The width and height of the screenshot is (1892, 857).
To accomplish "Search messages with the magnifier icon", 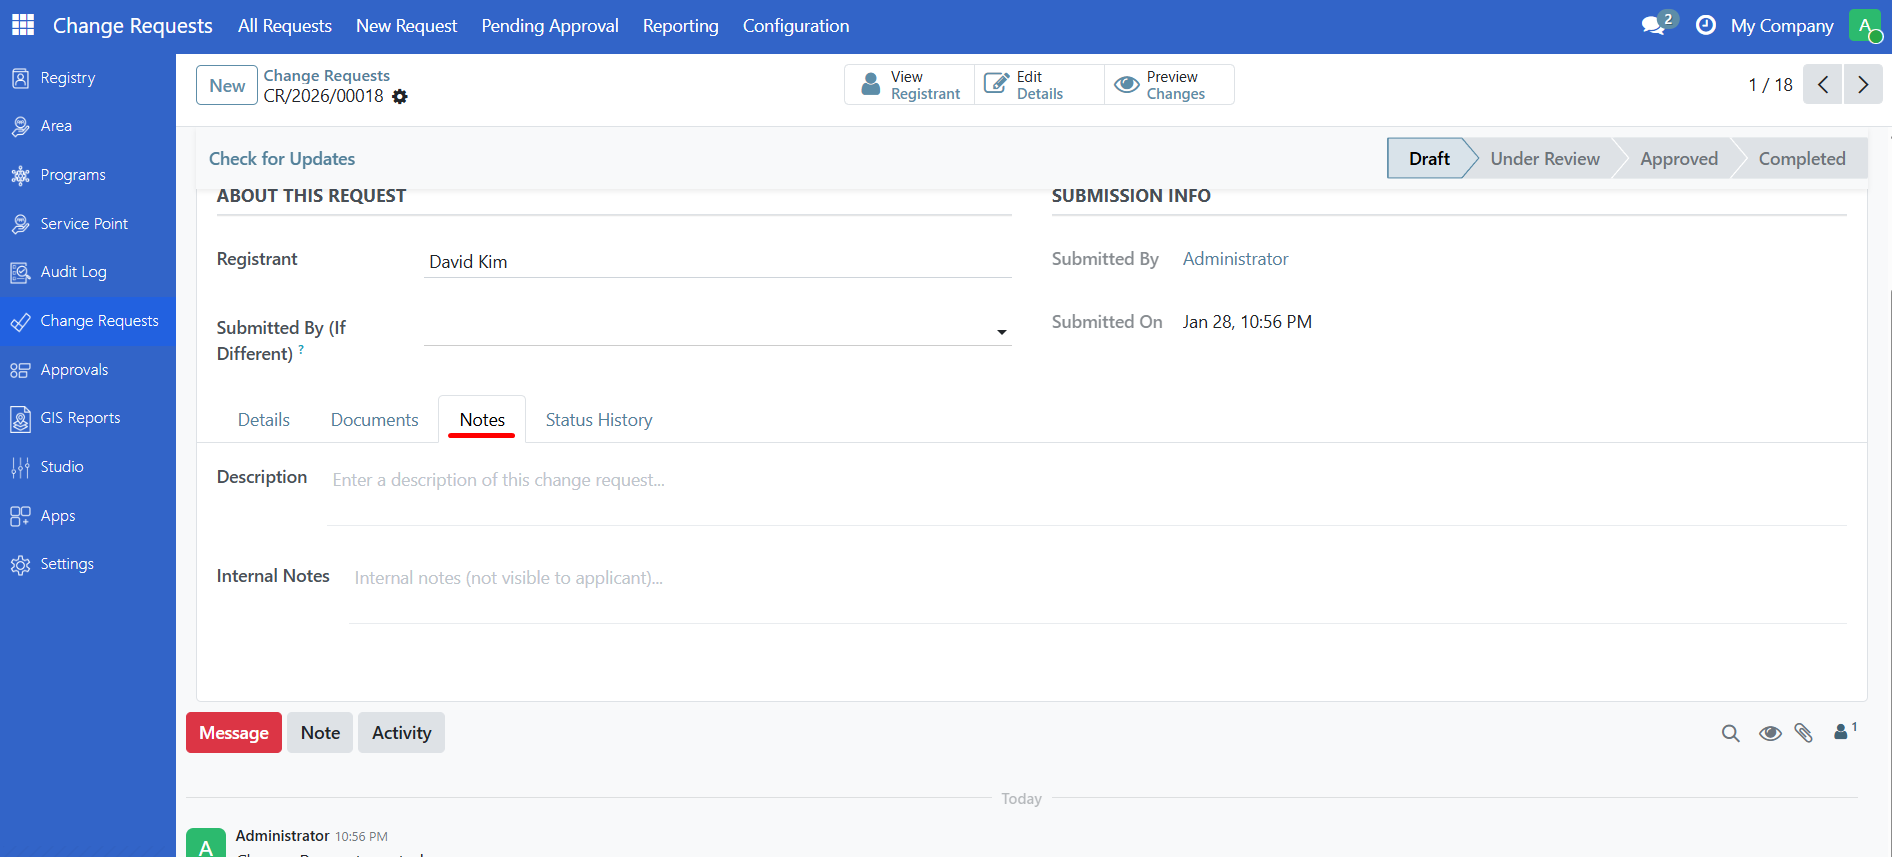I will pos(1730,733).
